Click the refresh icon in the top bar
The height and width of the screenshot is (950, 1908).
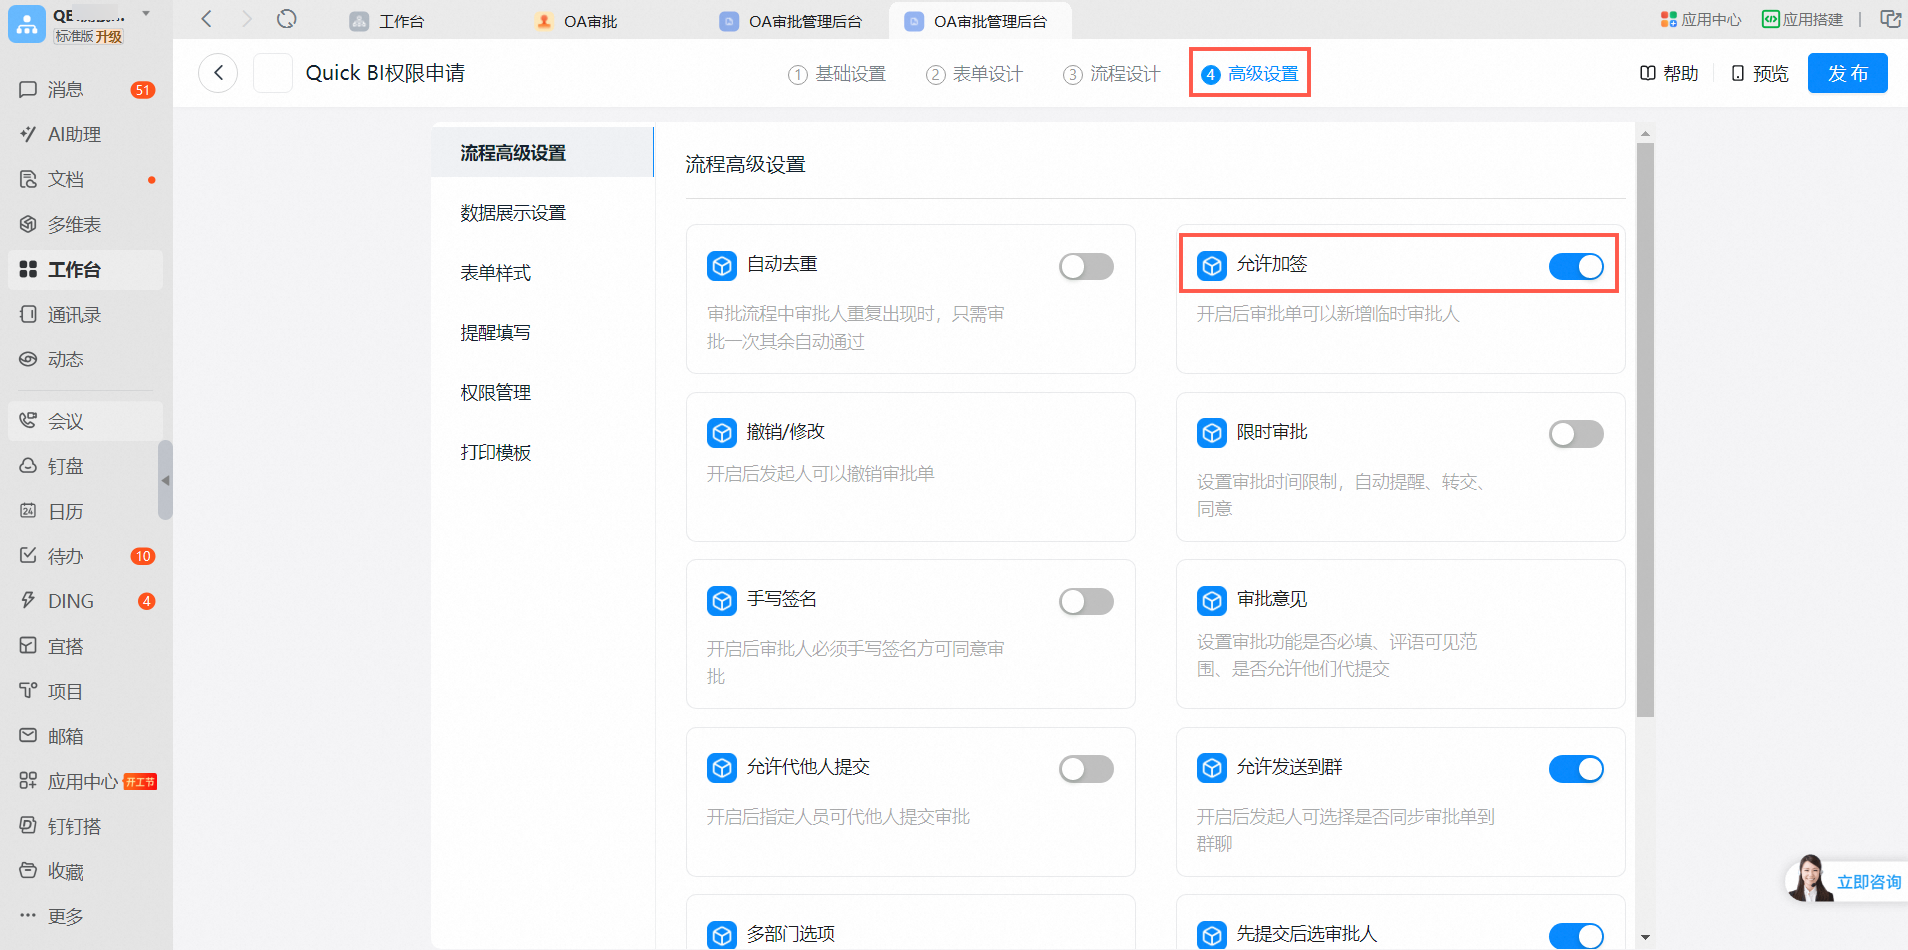(287, 19)
